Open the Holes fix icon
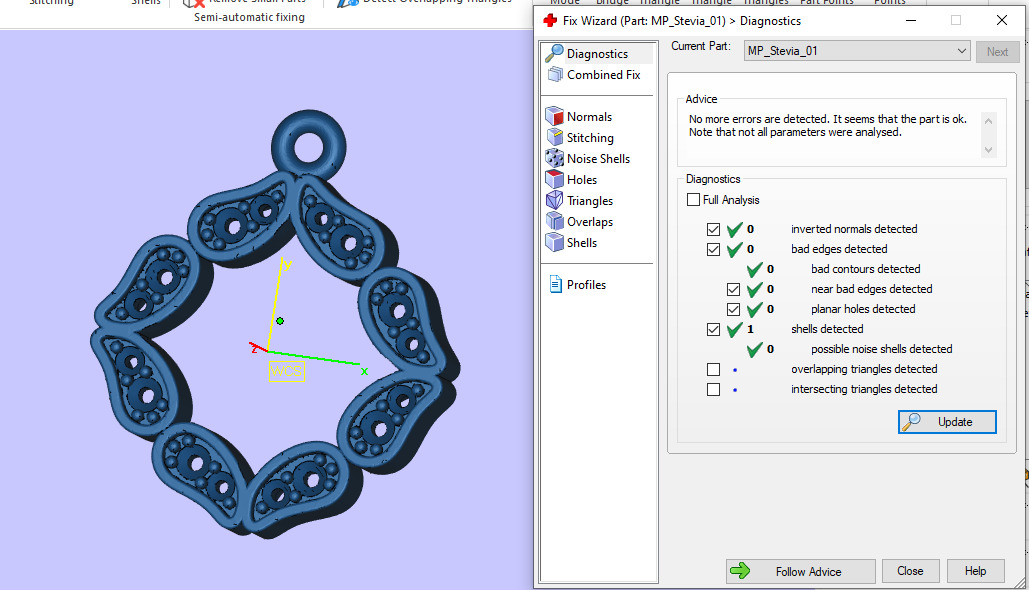 coord(555,179)
